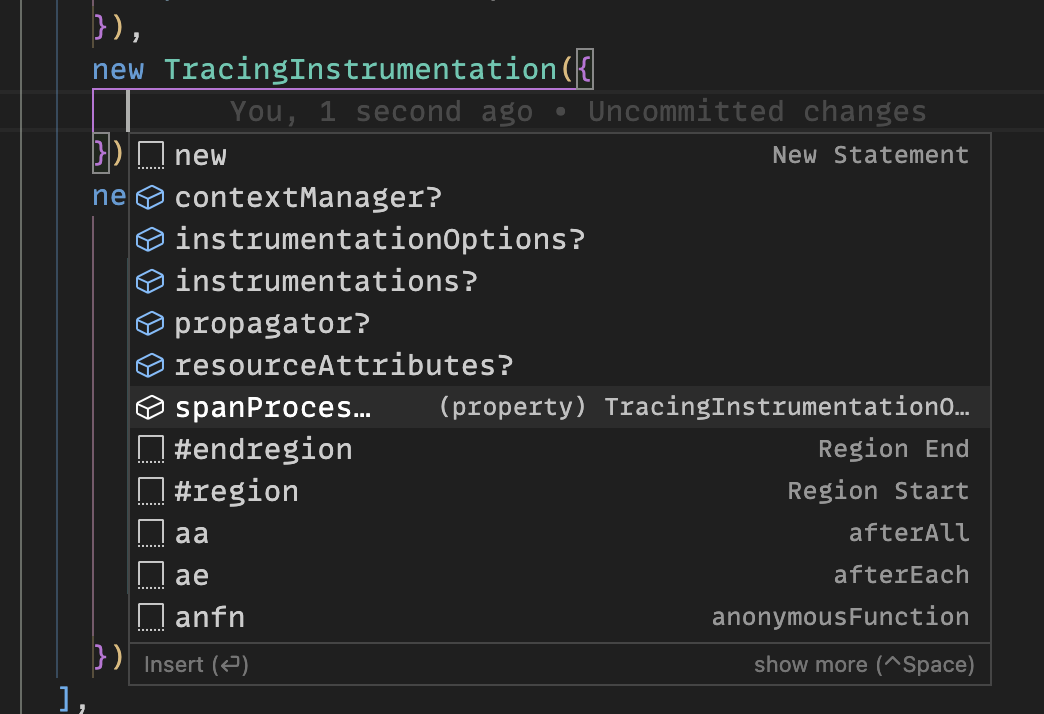Click show more to expand suggestions
This screenshot has height=714, width=1044.
point(863,663)
